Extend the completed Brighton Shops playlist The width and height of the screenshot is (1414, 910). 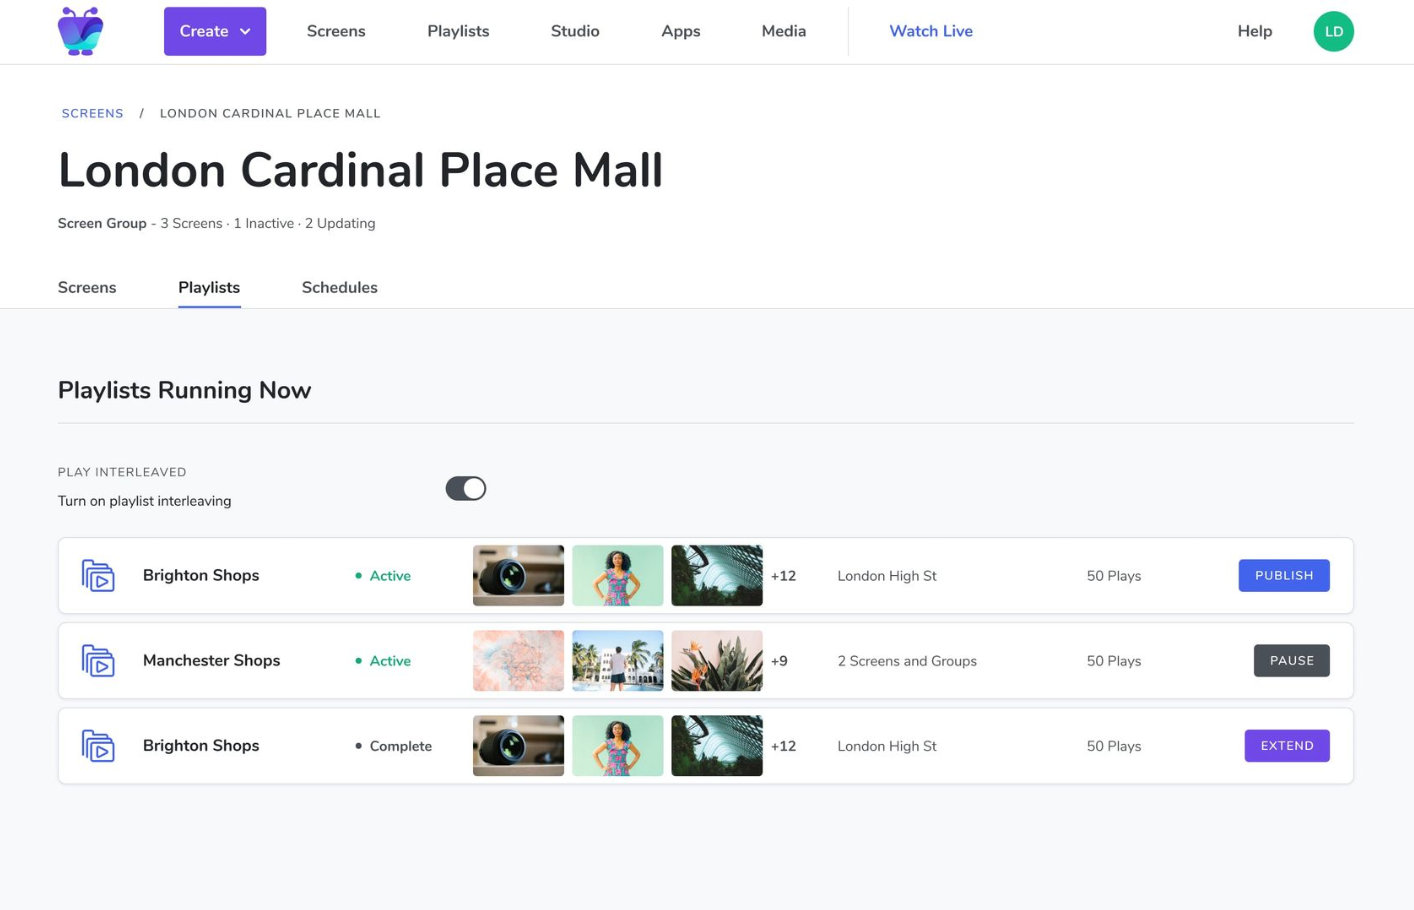point(1286,746)
